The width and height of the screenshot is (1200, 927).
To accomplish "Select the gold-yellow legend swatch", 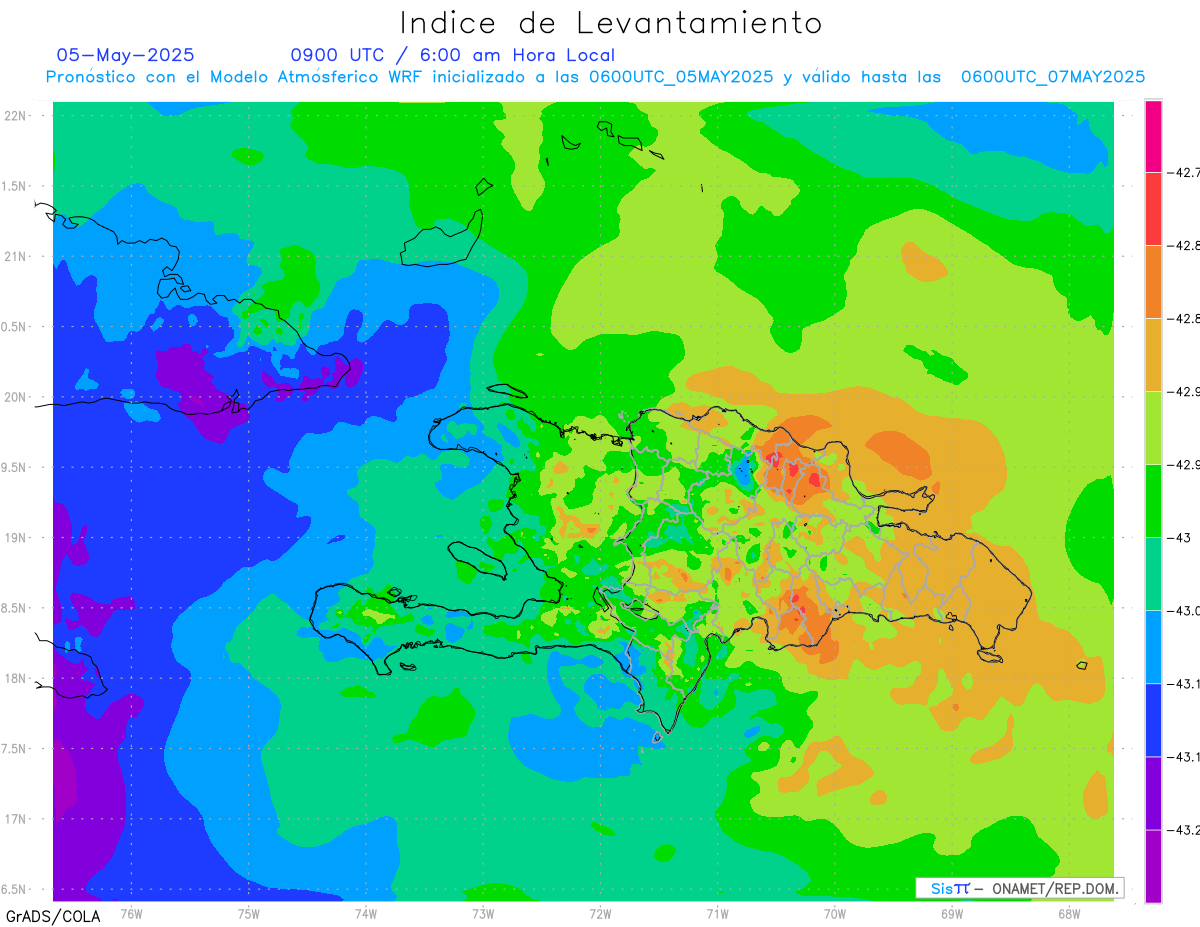I will [x=1153, y=355].
